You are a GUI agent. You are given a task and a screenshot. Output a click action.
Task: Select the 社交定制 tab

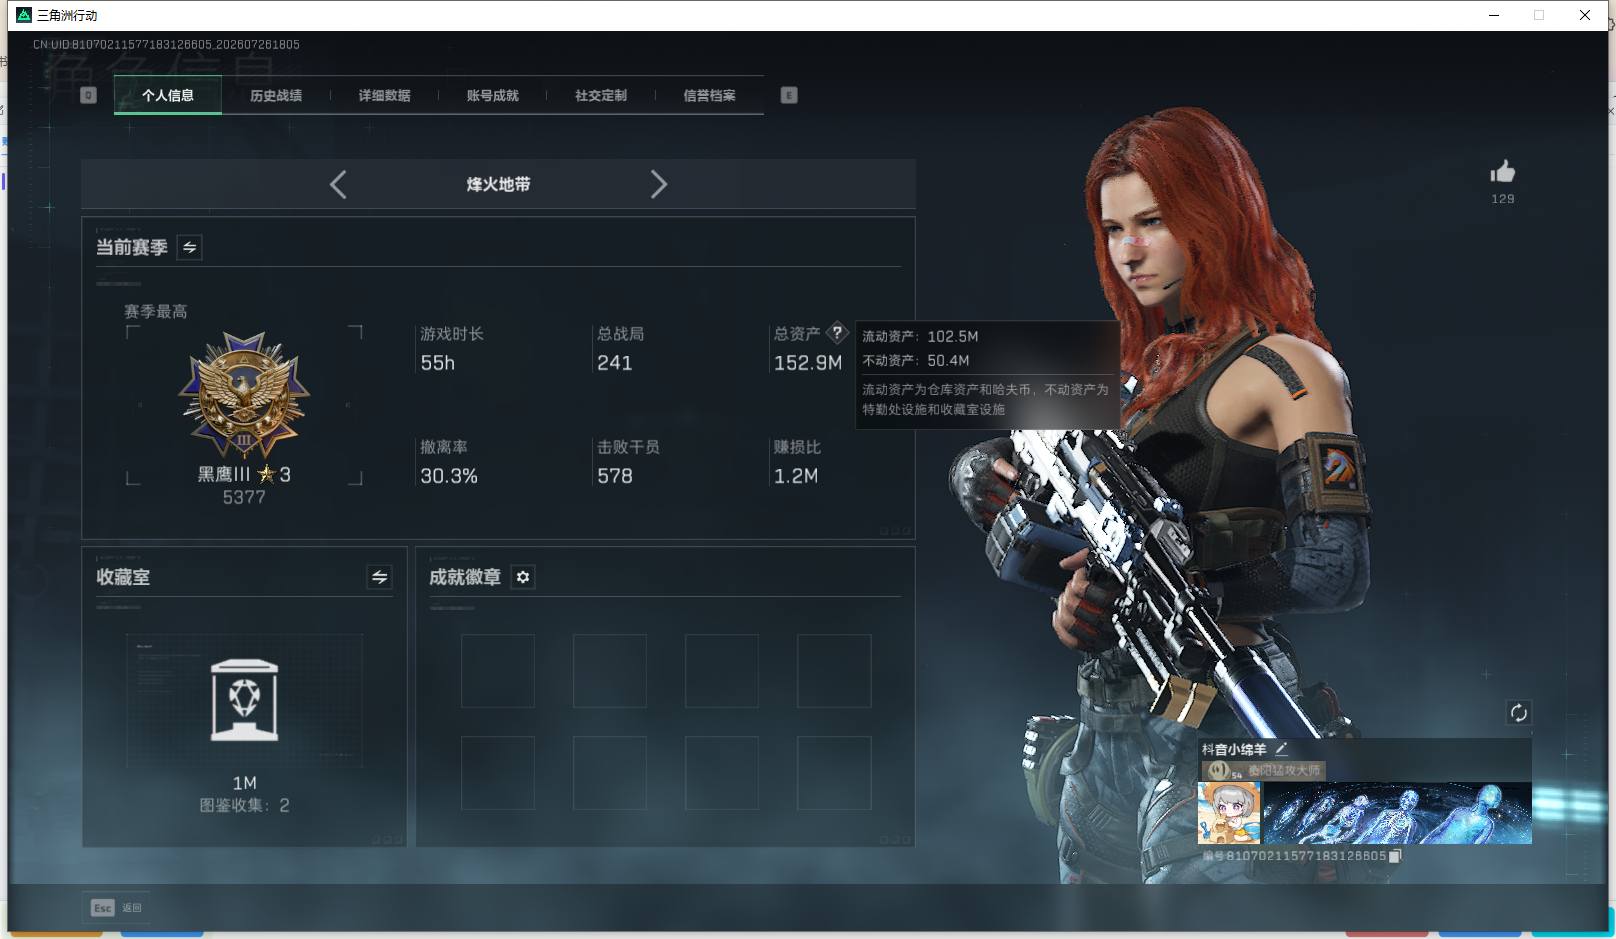point(601,96)
